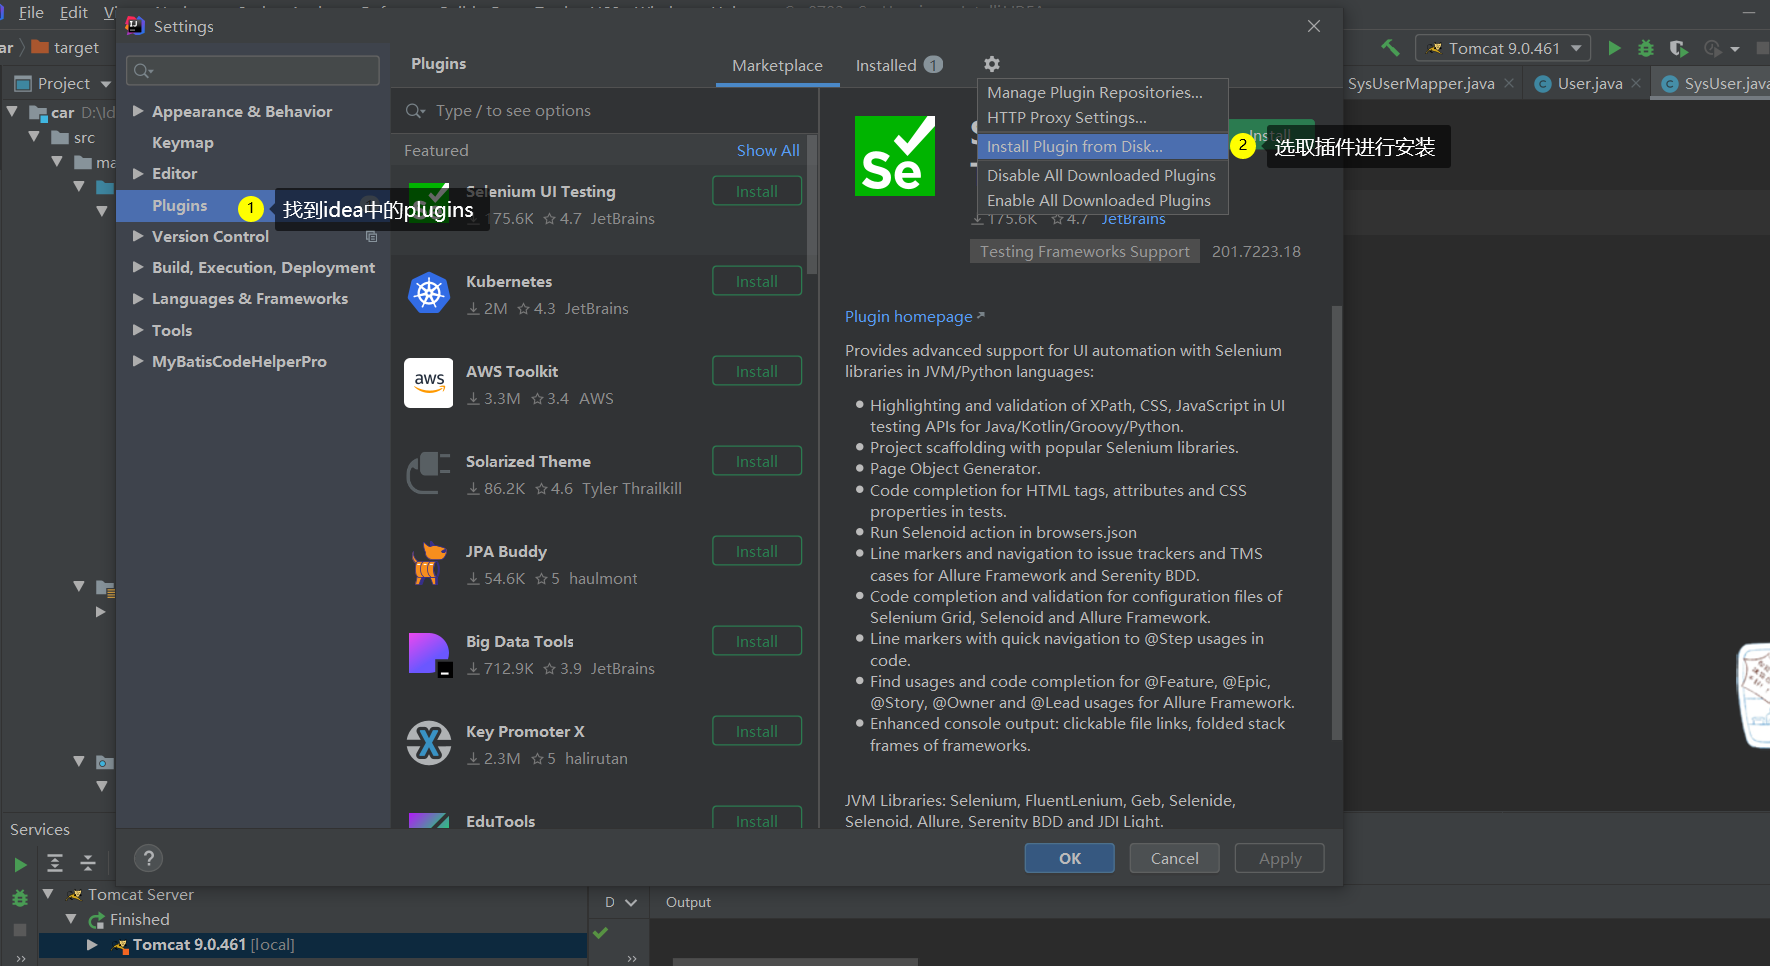
Task: Open the plugins gear settings menu
Action: (x=991, y=64)
